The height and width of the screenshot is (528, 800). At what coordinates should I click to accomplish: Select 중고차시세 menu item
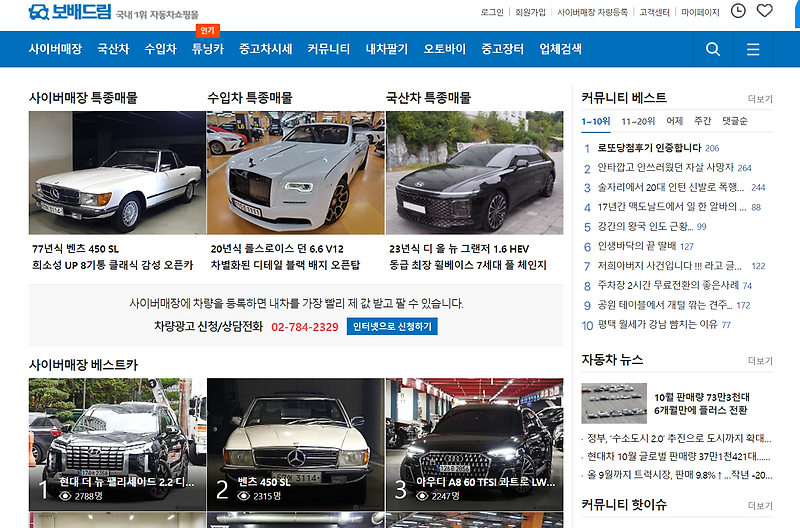pyautogui.click(x=265, y=49)
